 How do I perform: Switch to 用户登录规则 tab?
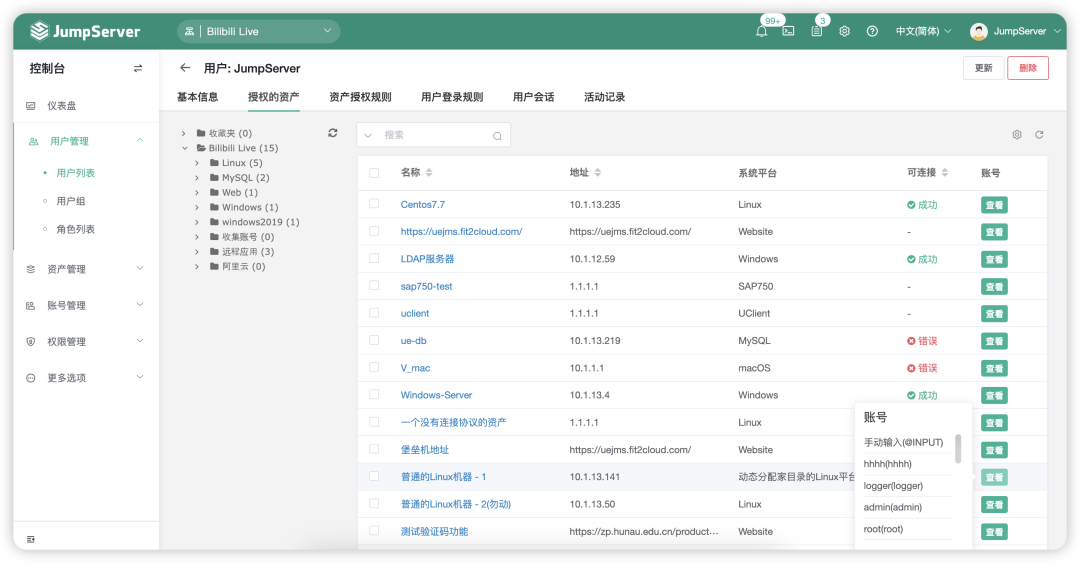tap(452, 97)
